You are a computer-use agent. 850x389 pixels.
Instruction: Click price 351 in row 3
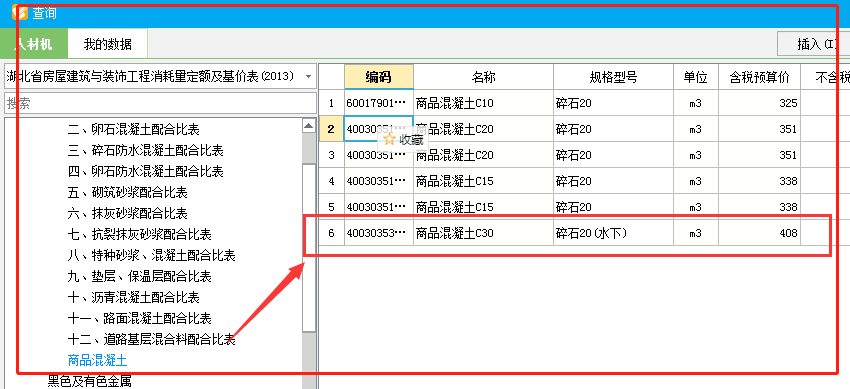click(x=759, y=155)
